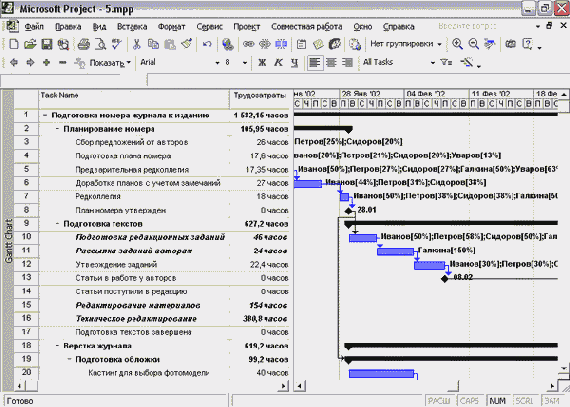
Task: Open the Сервис menu
Action: click(x=209, y=27)
